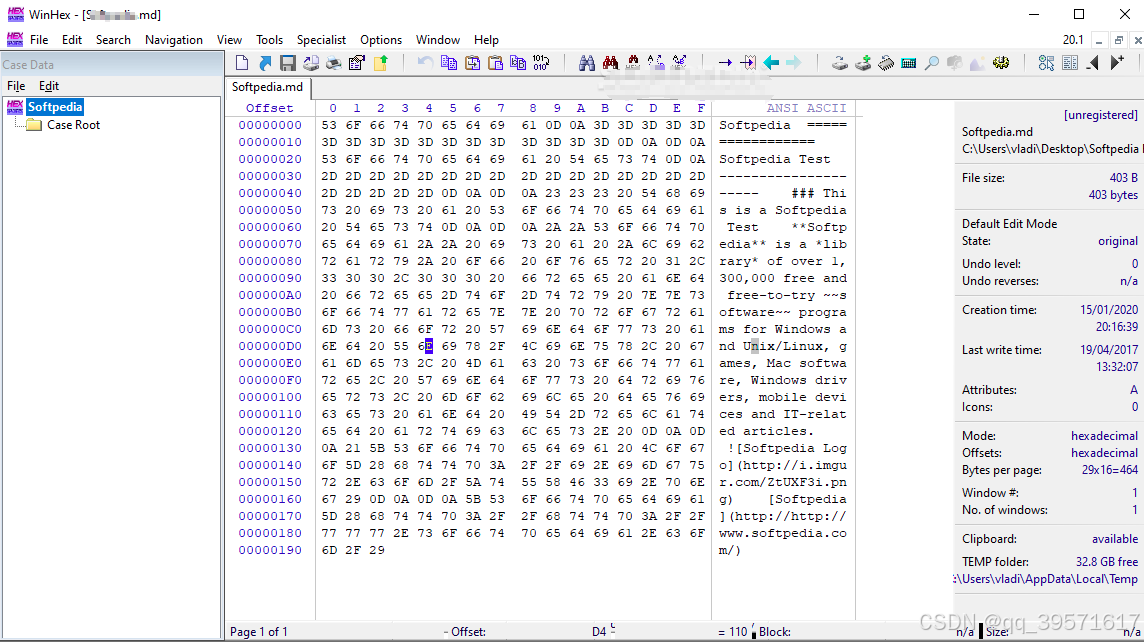The height and width of the screenshot is (642, 1144).
Task: Click the black right triangle plus icon
Action: pos(1116,63)
